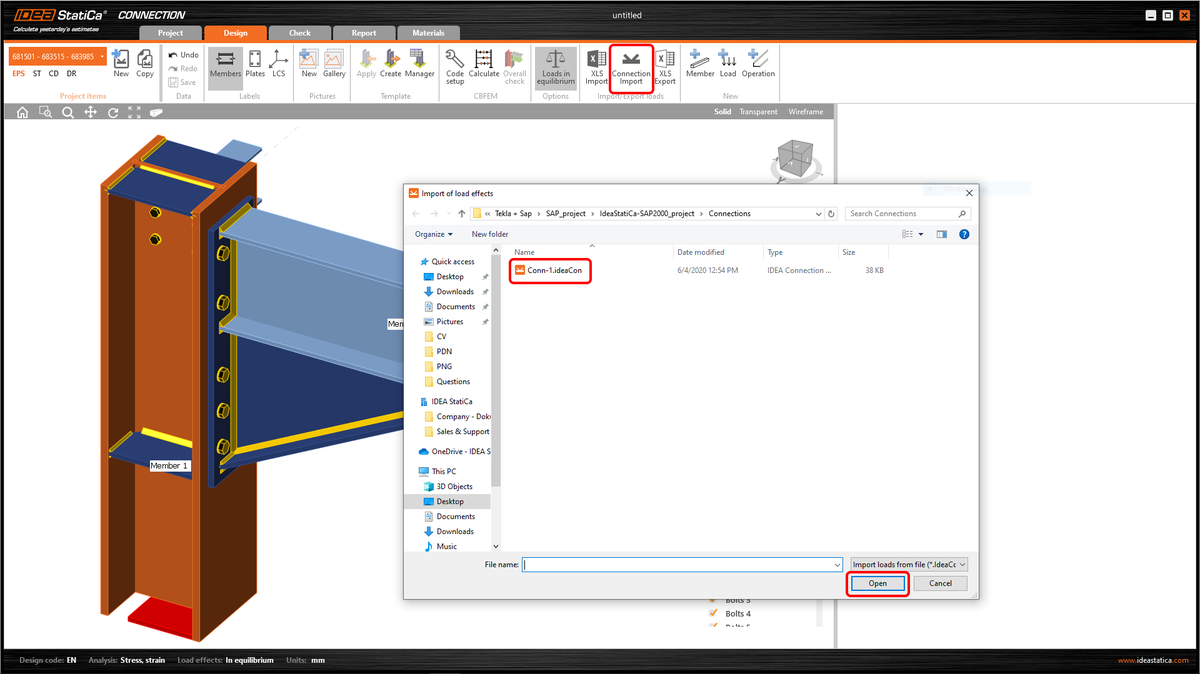1200x674 pixels.
Task: Toggle Wireframe display mode
Action: (805, 112)
